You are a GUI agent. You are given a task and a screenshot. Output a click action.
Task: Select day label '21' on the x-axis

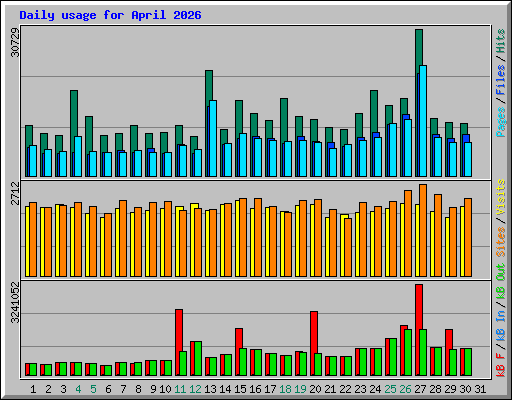tap(330, 389)
